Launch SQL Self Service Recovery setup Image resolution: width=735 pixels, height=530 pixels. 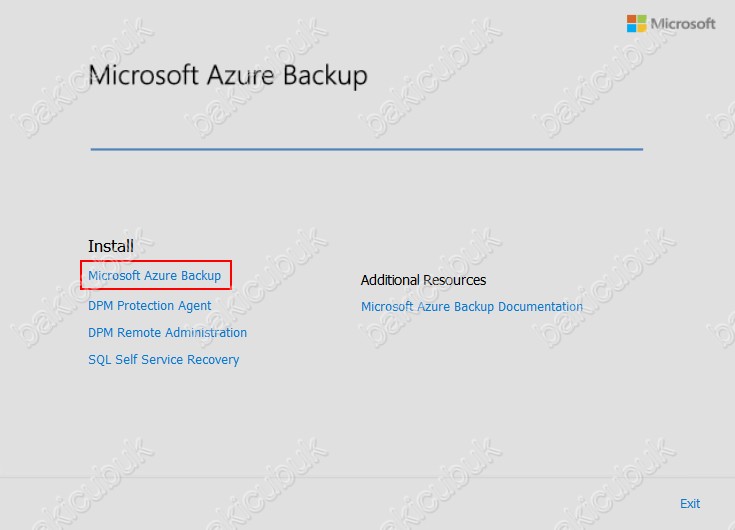[x=164, y=359]
